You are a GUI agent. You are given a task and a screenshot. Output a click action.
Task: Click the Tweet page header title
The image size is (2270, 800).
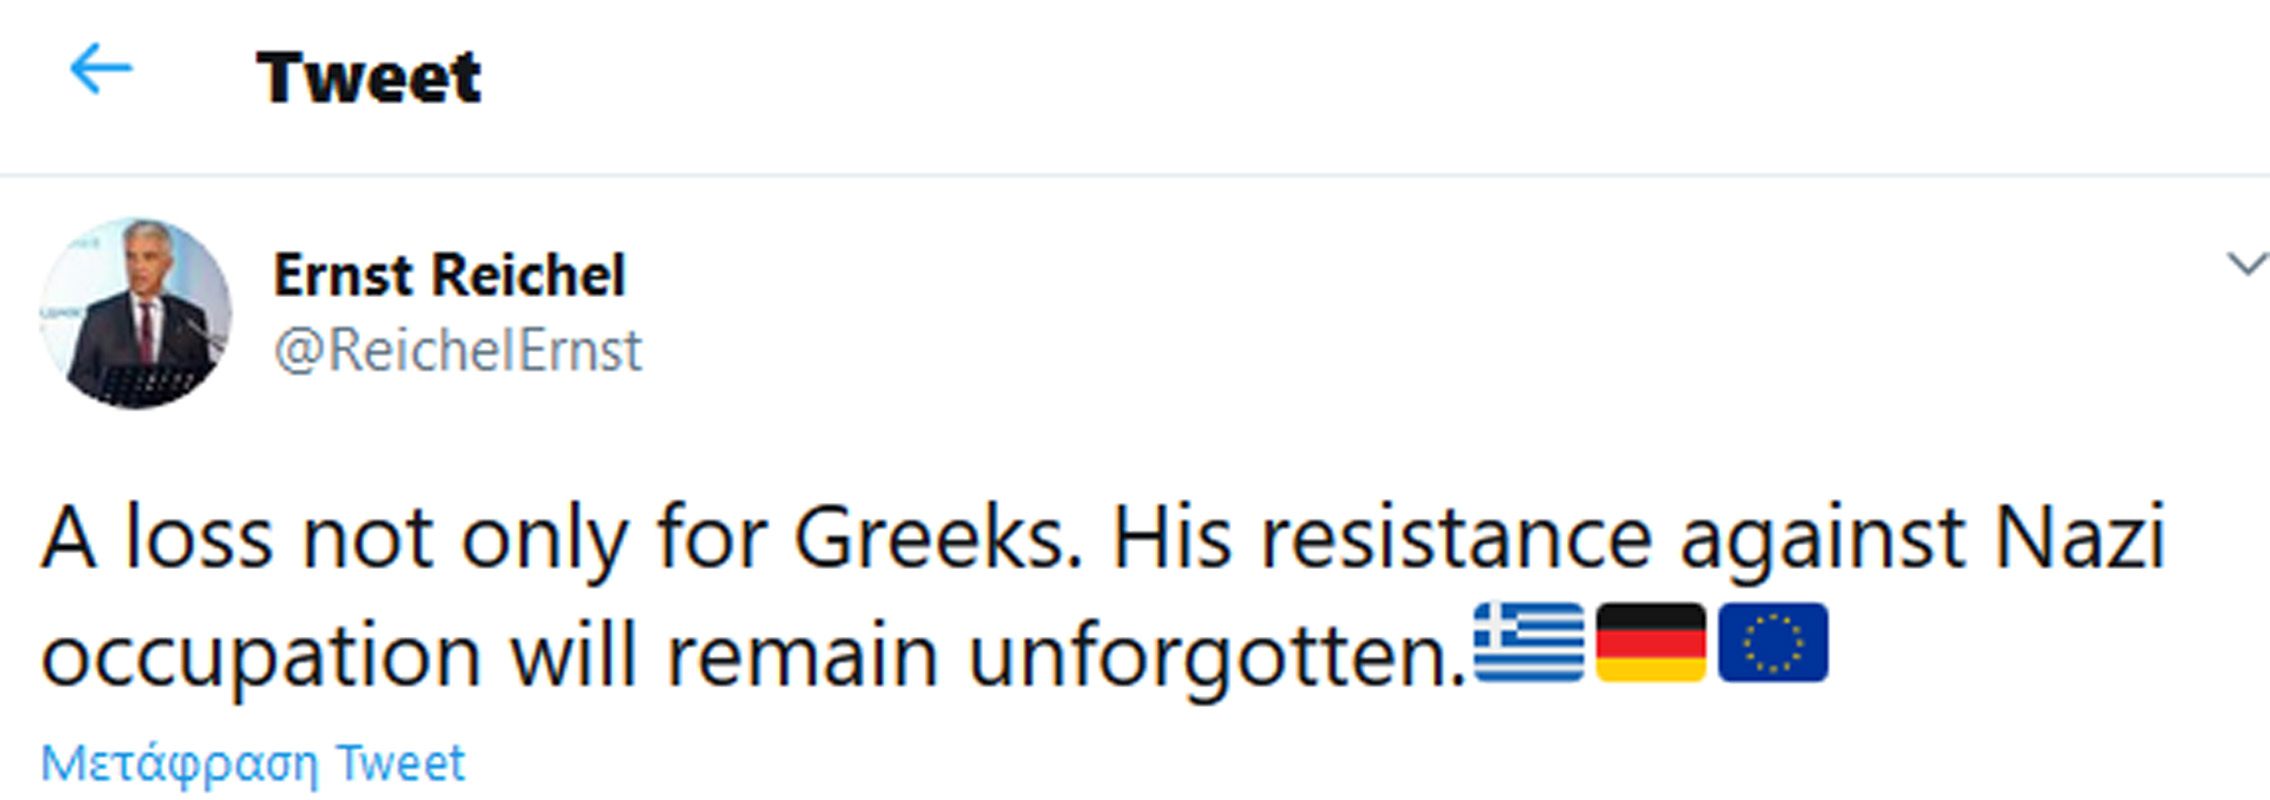coord(369,77)
